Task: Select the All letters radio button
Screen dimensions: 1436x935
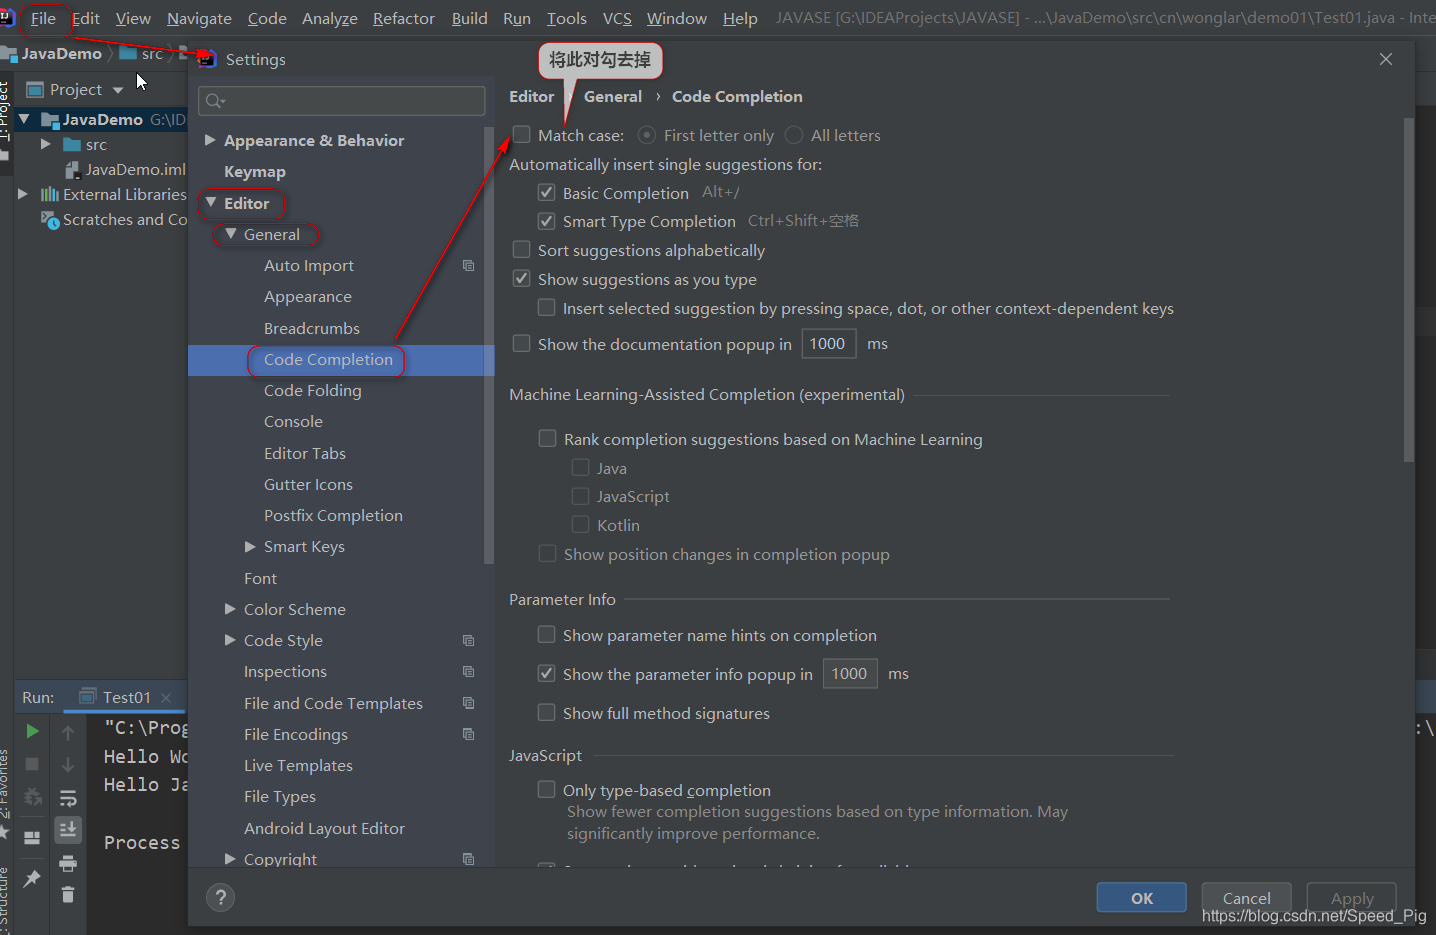Action: 794,134
